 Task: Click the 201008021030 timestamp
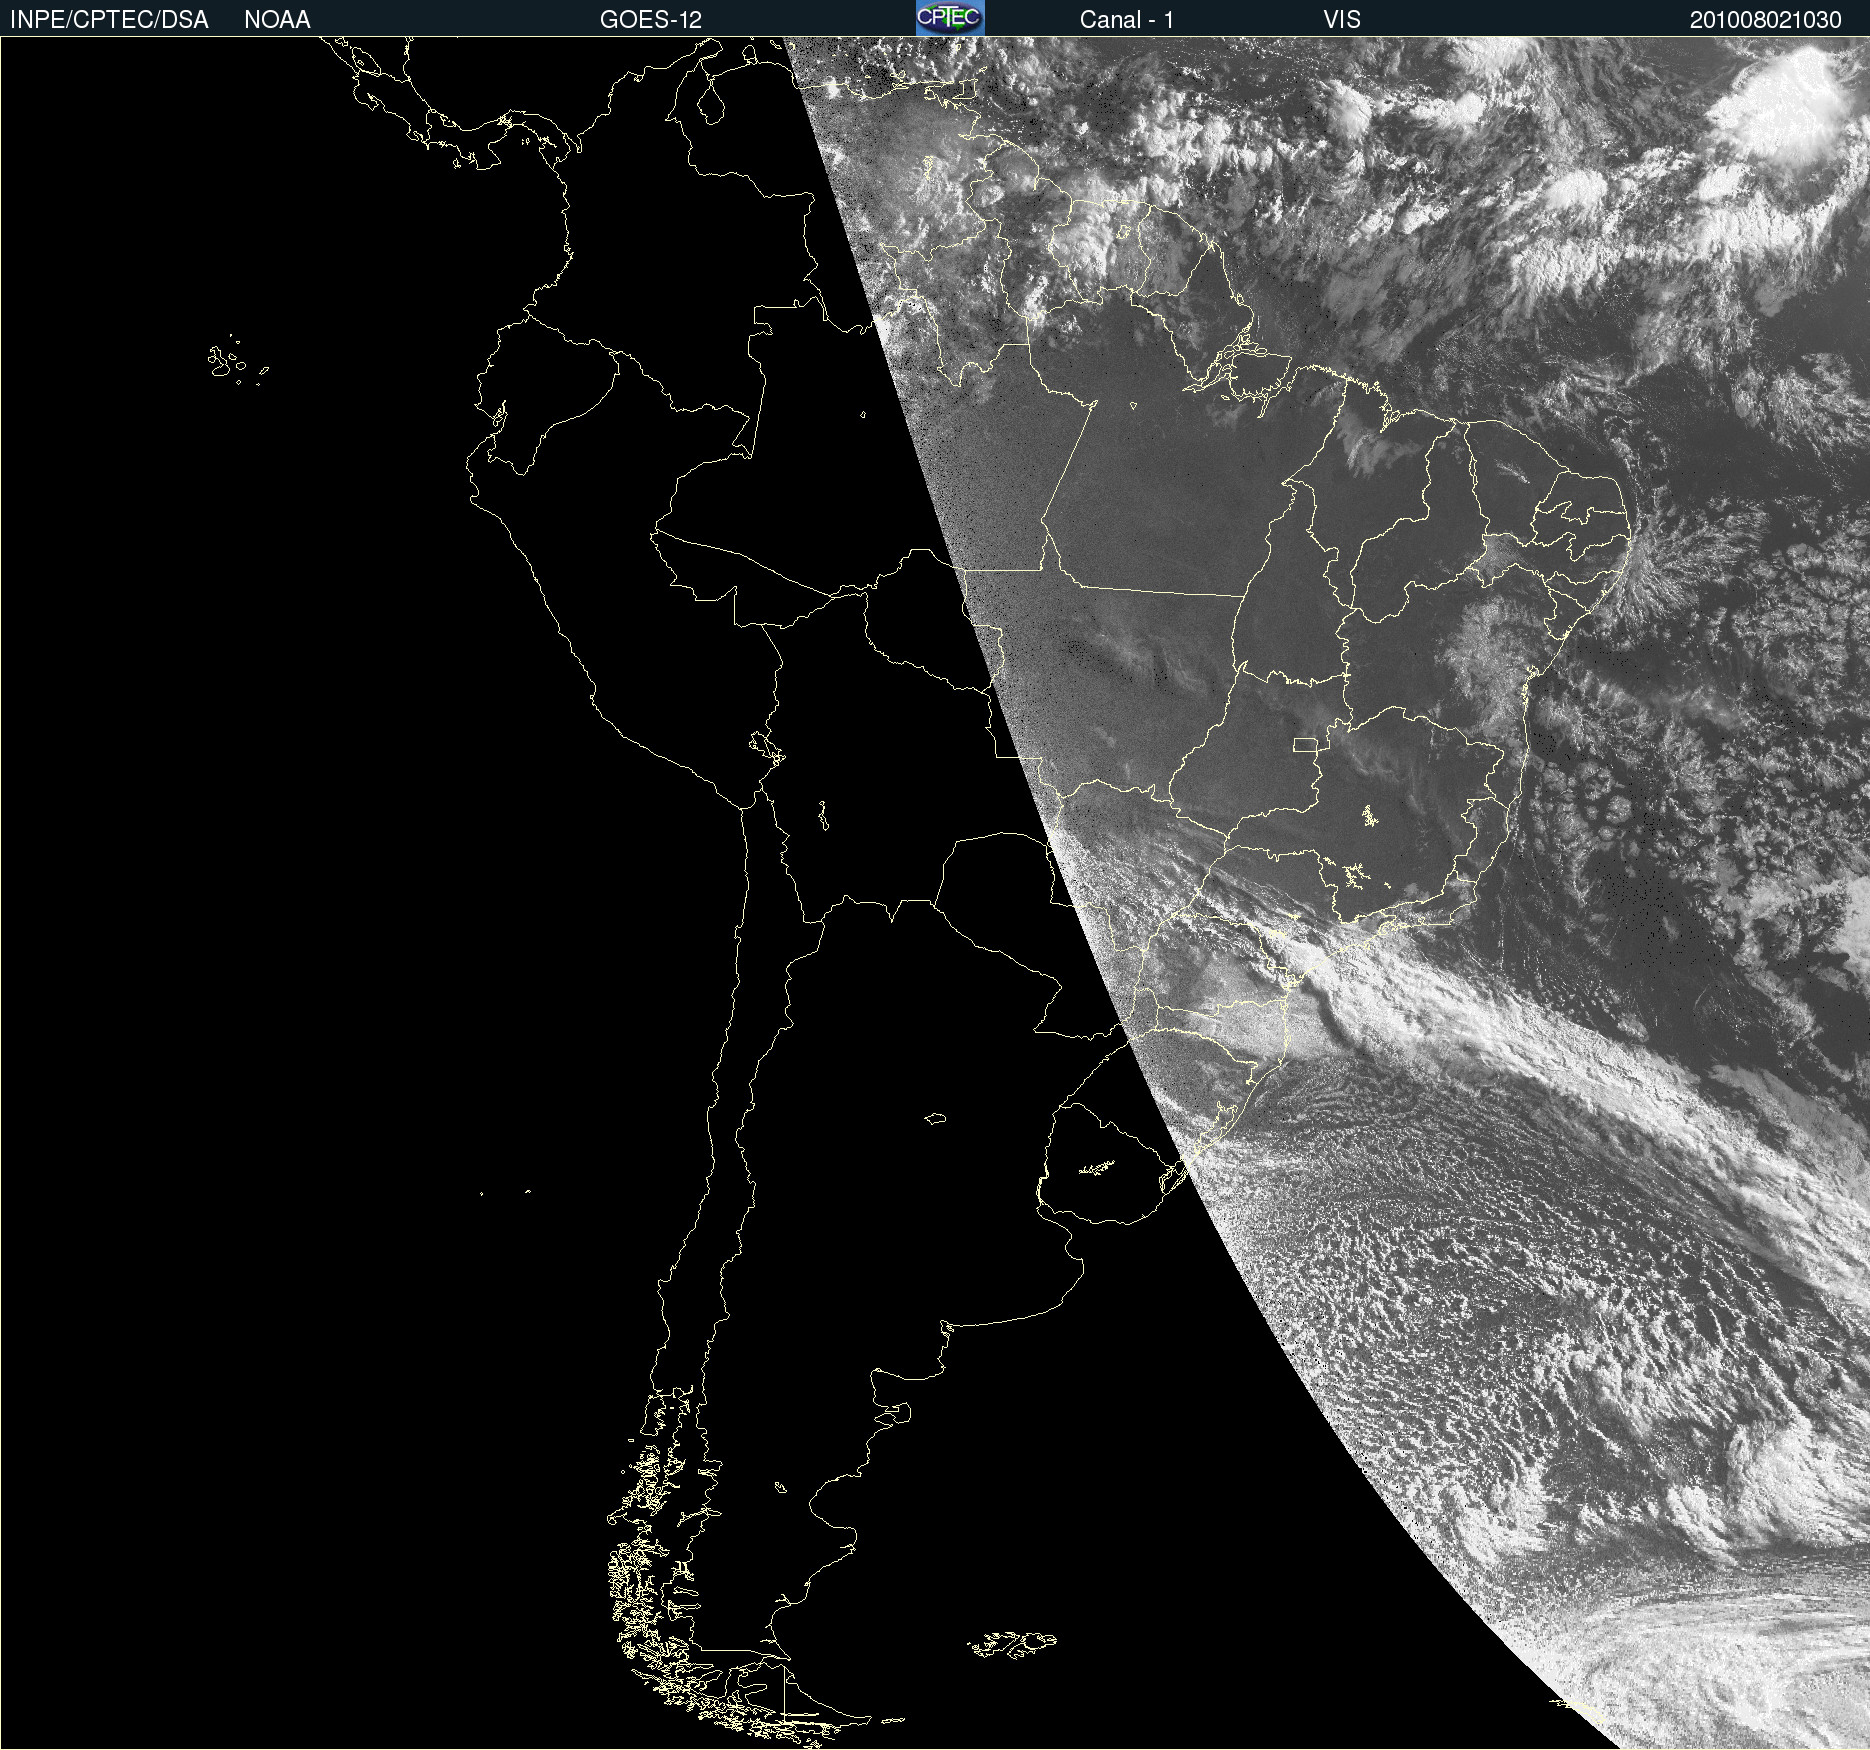tap(1765, 20)
